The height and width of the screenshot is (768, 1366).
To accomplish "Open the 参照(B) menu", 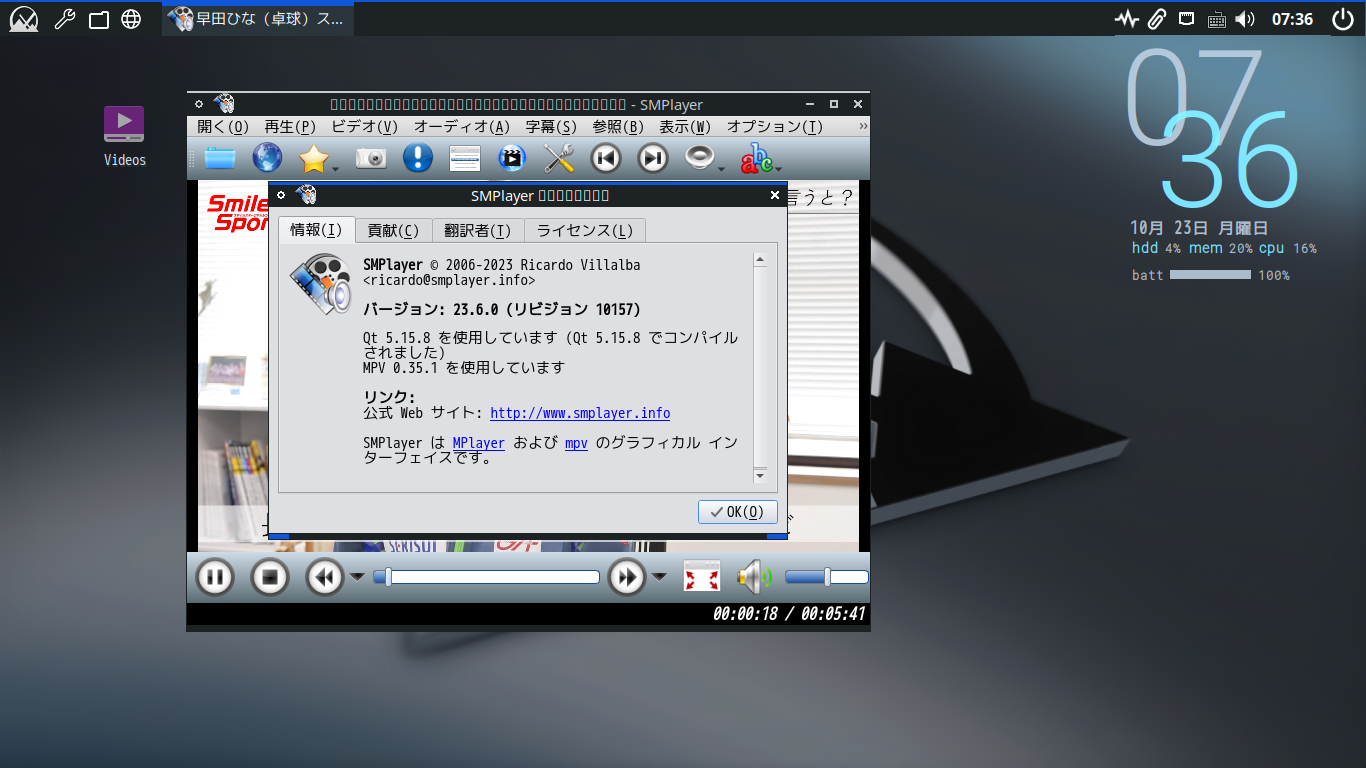I will (618, 127).
